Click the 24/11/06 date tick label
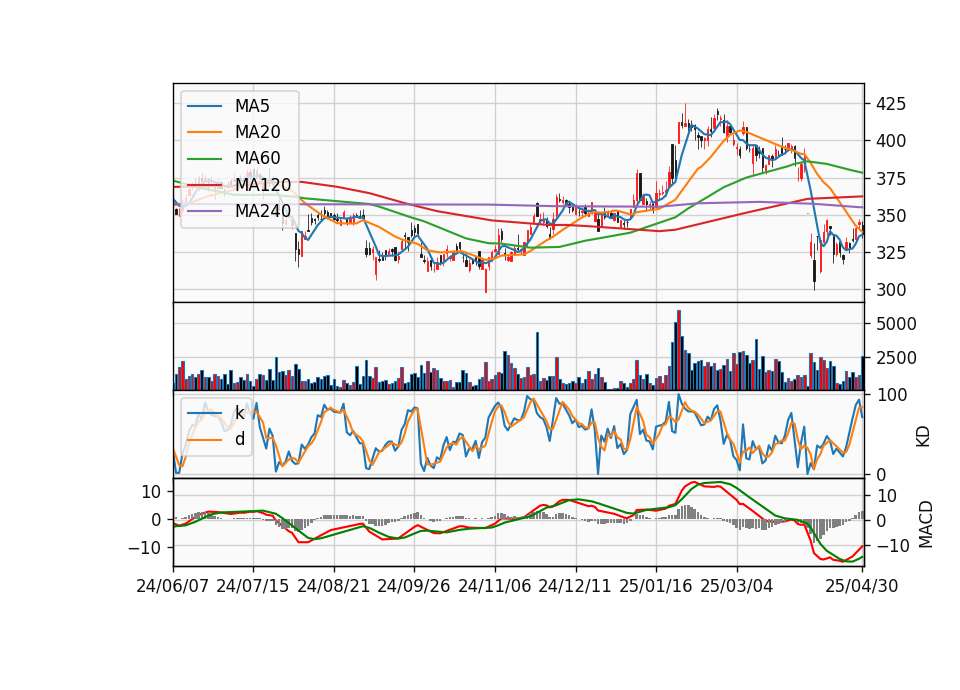This screenshot has width=960, height=690. click(495, 586)
